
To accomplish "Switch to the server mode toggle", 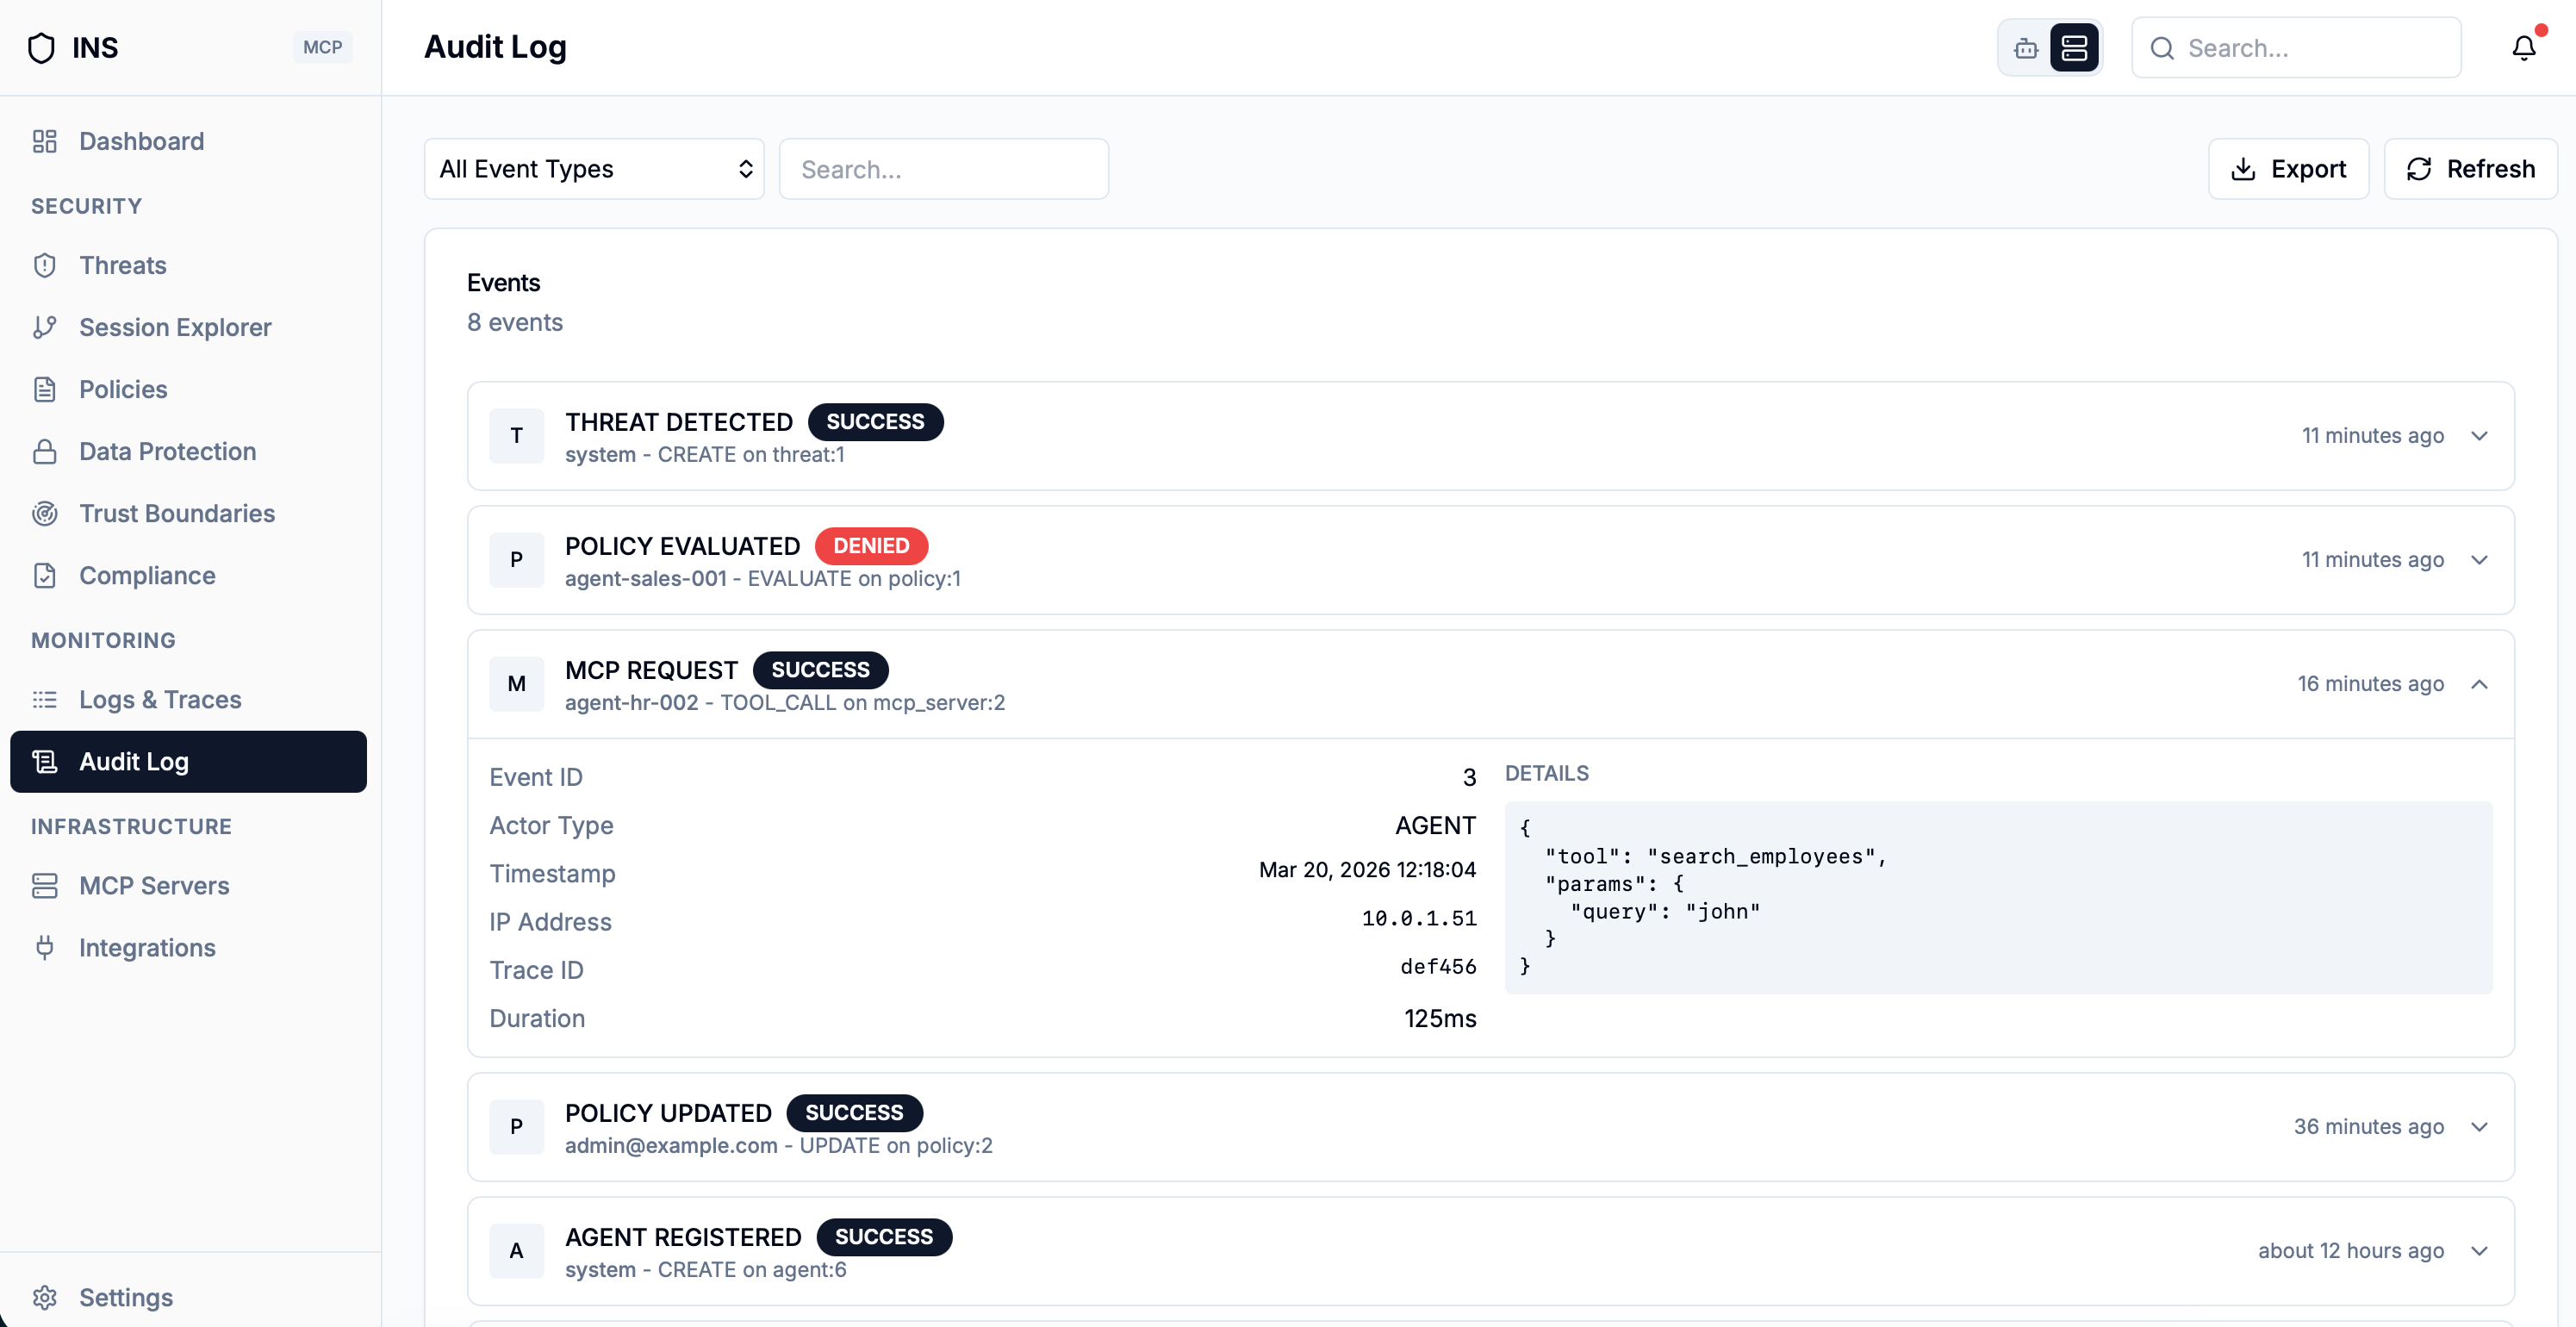I will [x=2074, y=48].
